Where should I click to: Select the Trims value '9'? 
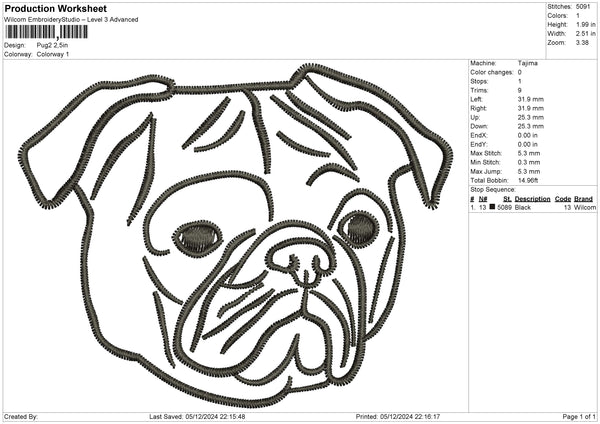coord(520,90)
